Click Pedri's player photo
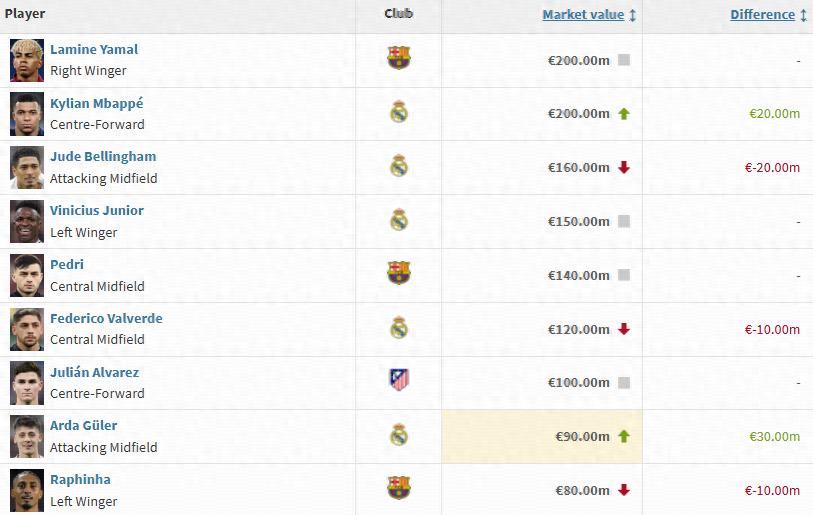 click(27, 275)
